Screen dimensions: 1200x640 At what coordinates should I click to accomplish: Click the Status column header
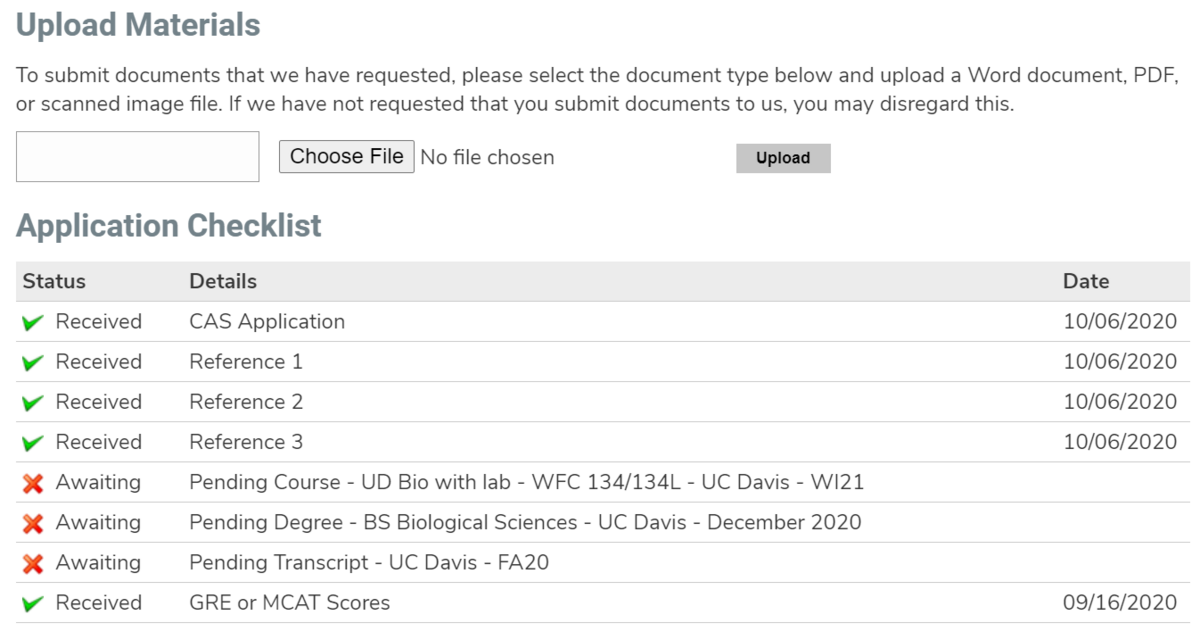pyautogui.click(x=54, y=281)
